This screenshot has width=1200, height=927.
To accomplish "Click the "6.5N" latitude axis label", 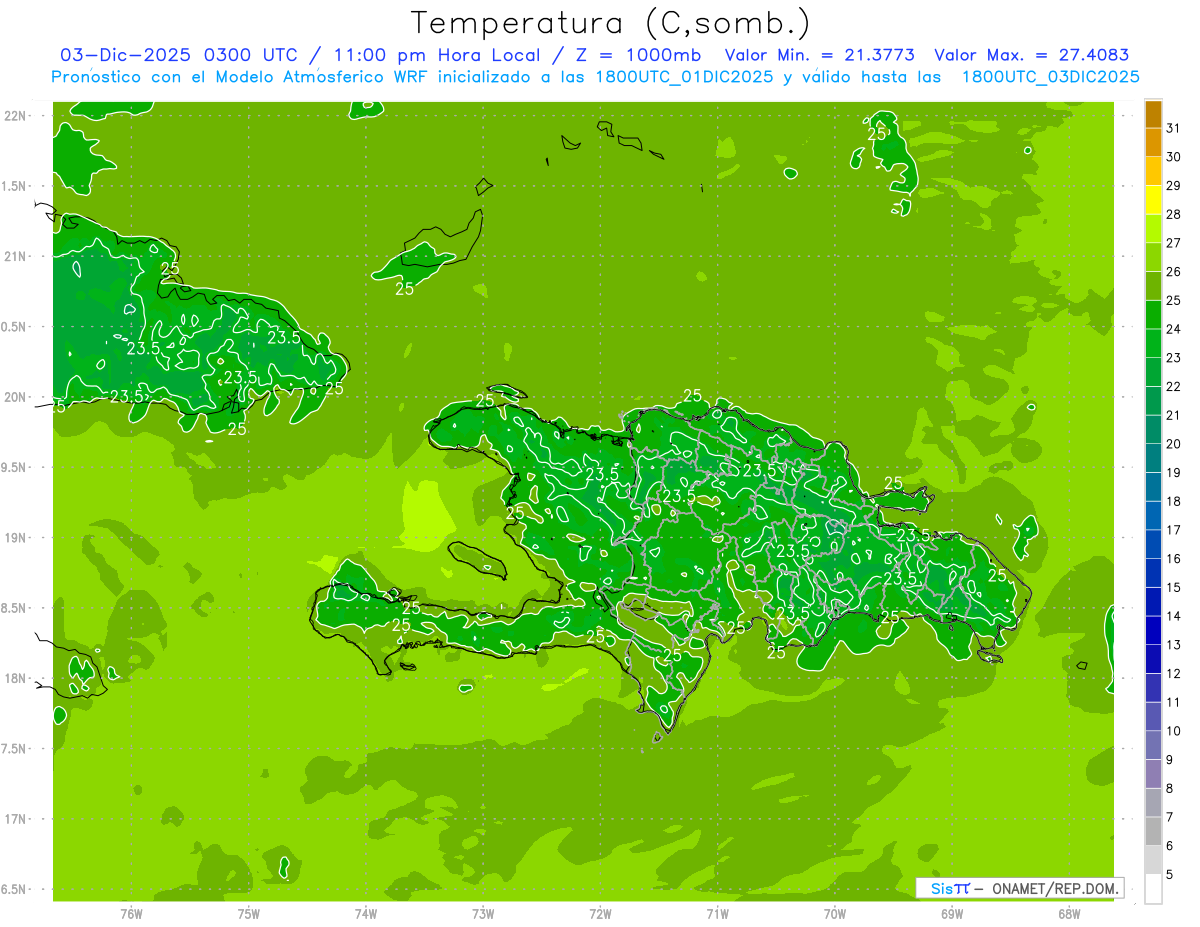I will [15, 890].
